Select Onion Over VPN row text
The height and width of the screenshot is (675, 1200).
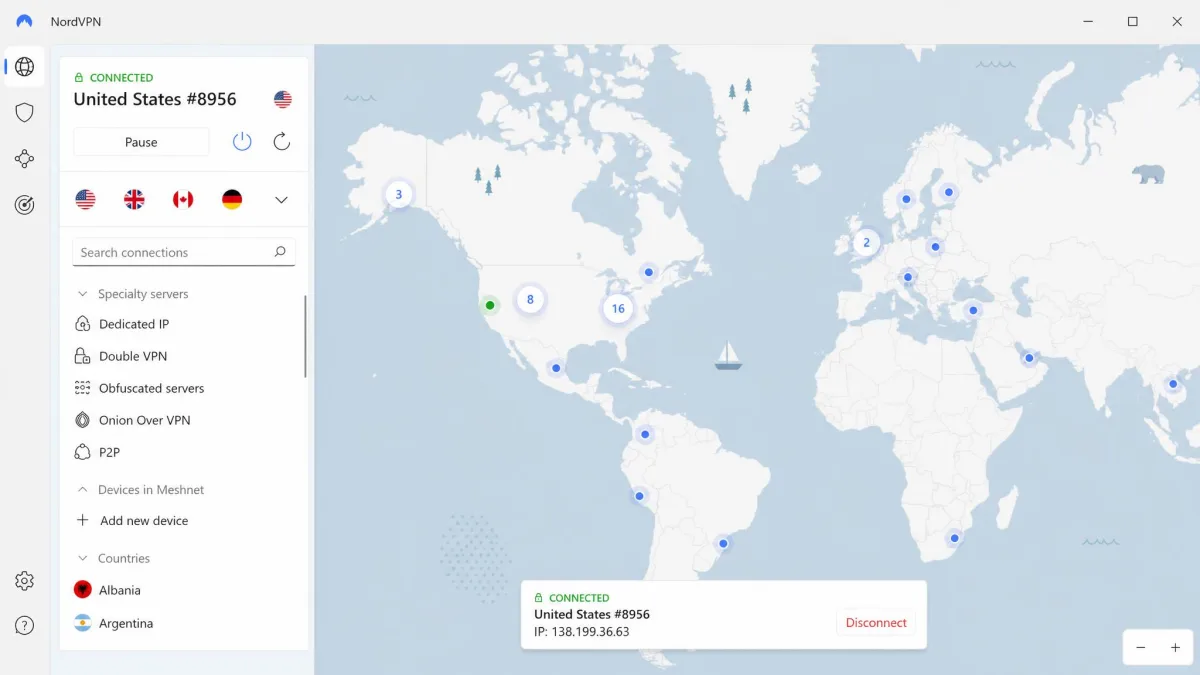coord(144,420)
